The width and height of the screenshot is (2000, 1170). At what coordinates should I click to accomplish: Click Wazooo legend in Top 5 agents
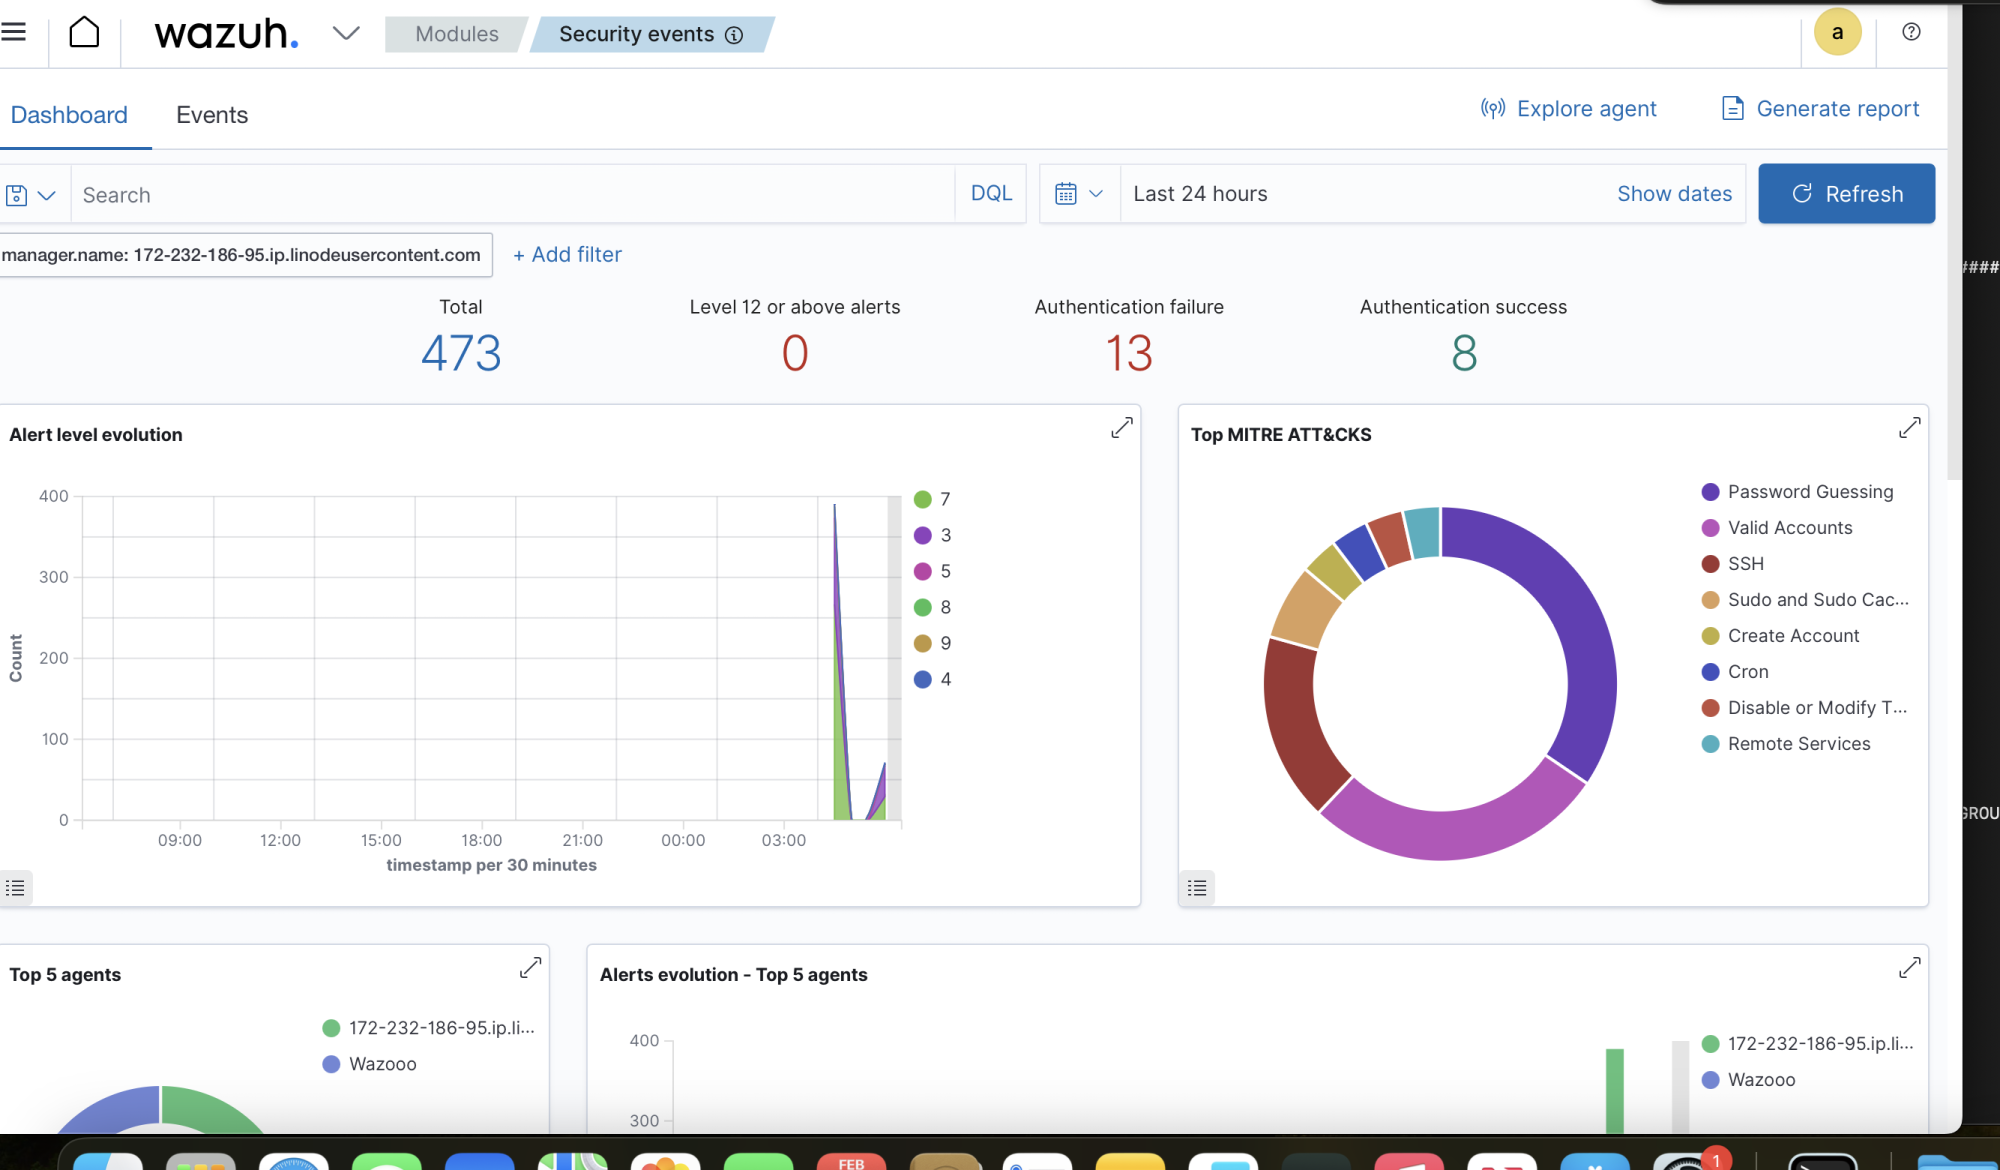[x=370, y=1064]
